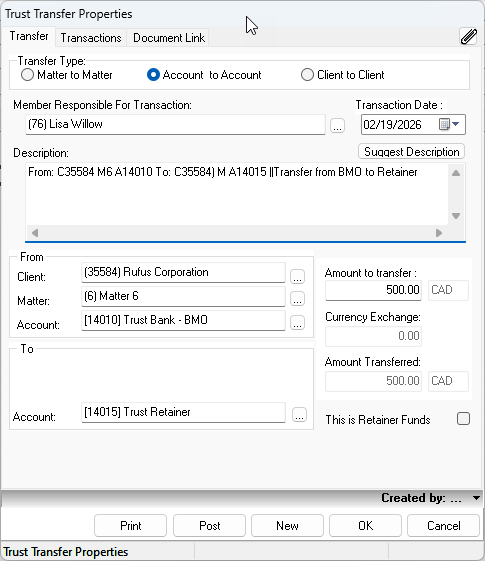Open the Transaction Date calendar icon
Viewport: 485px width, 561px height.
coord(444,124)
